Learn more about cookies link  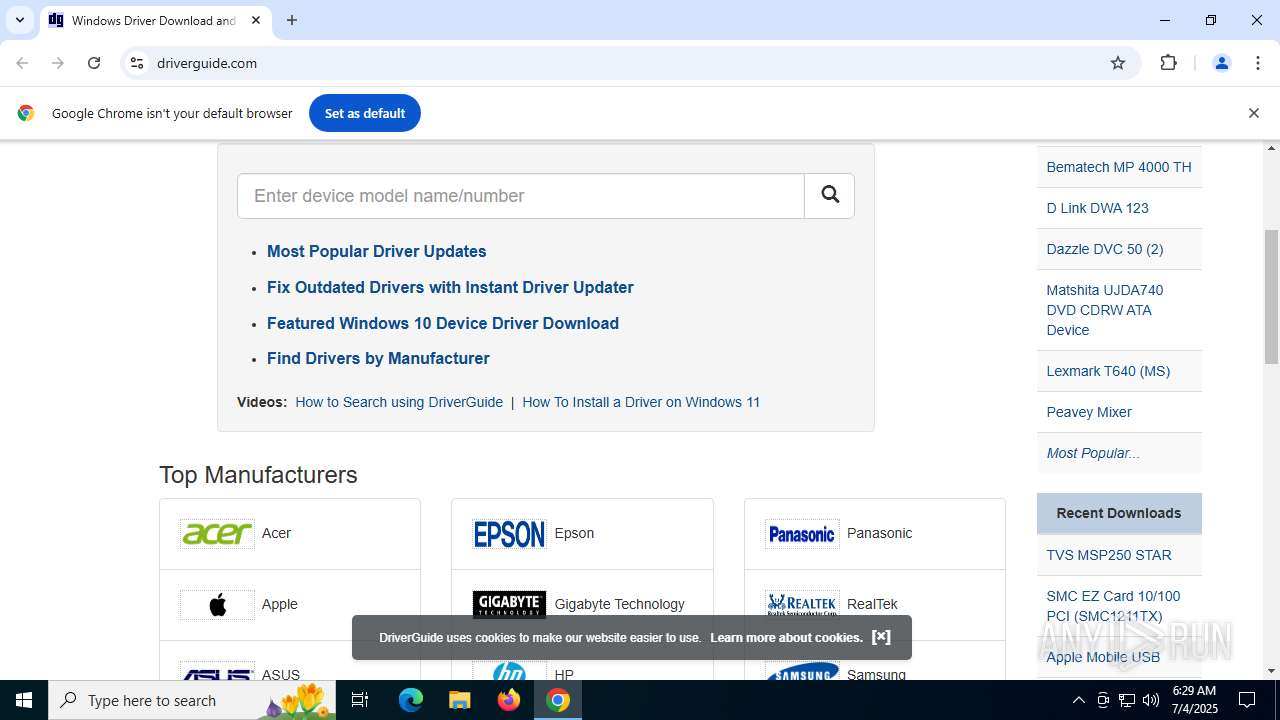coord(786,637)
